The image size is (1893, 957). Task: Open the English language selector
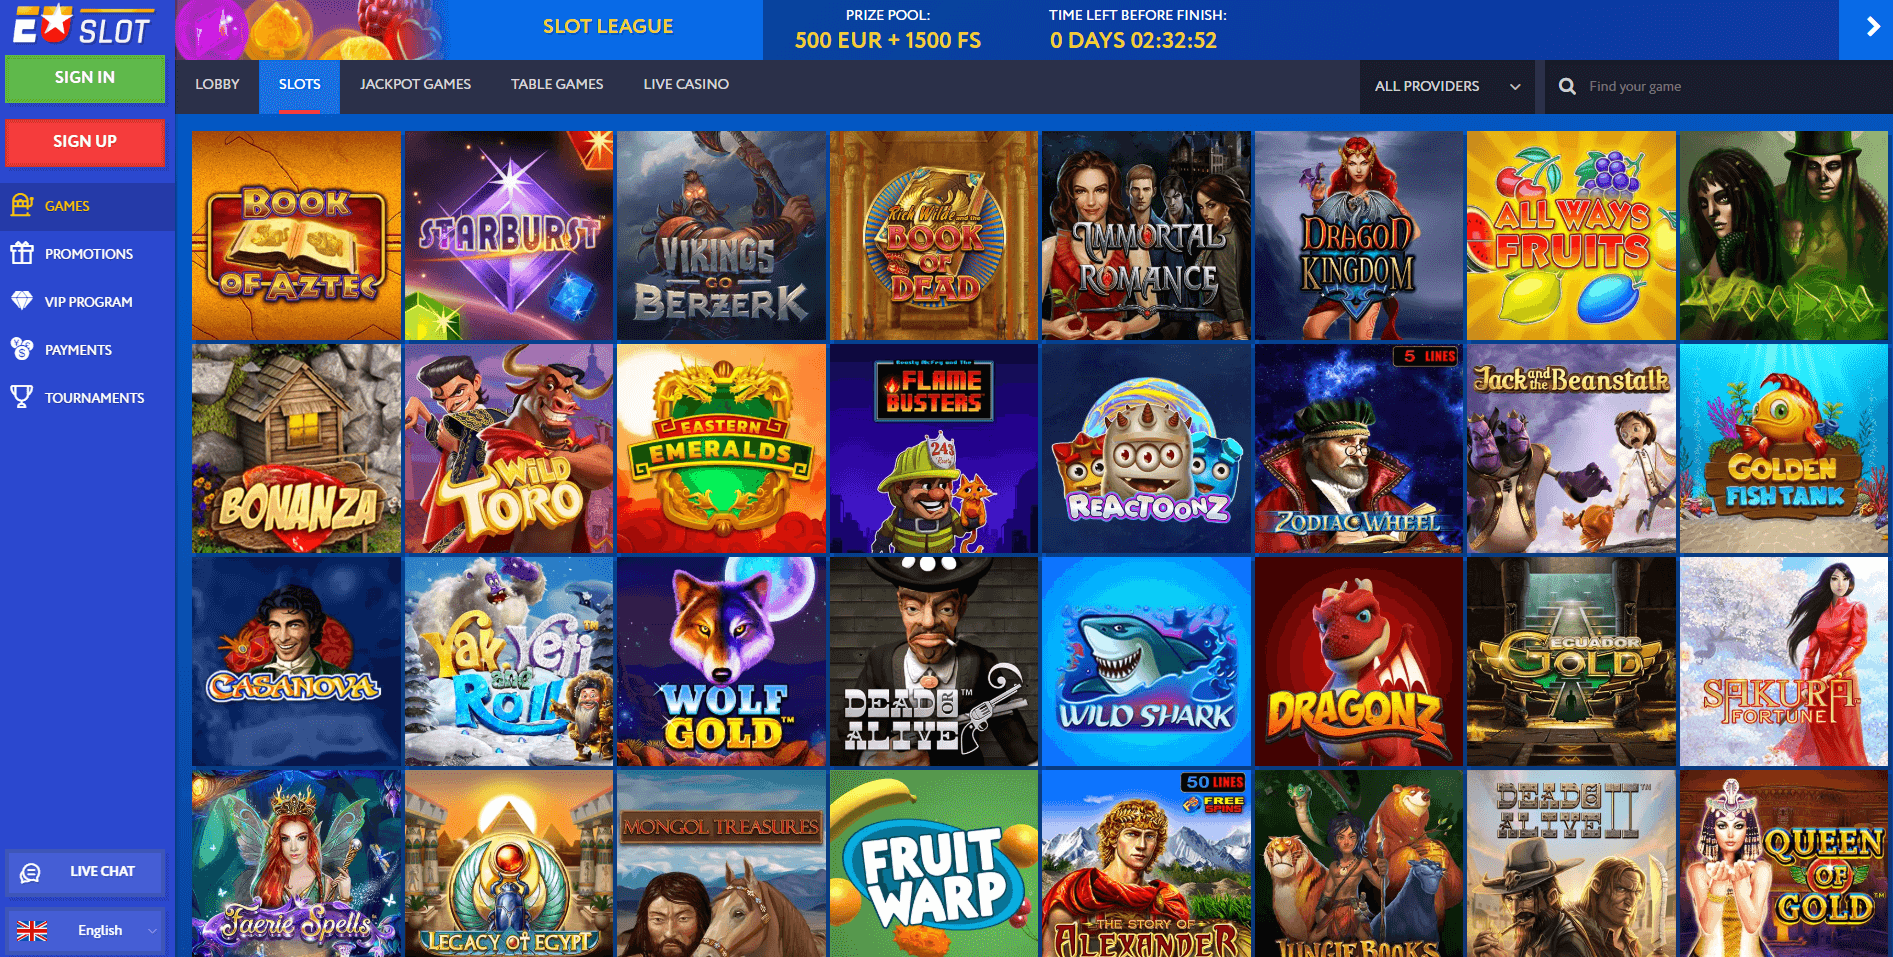coord(86,931)
